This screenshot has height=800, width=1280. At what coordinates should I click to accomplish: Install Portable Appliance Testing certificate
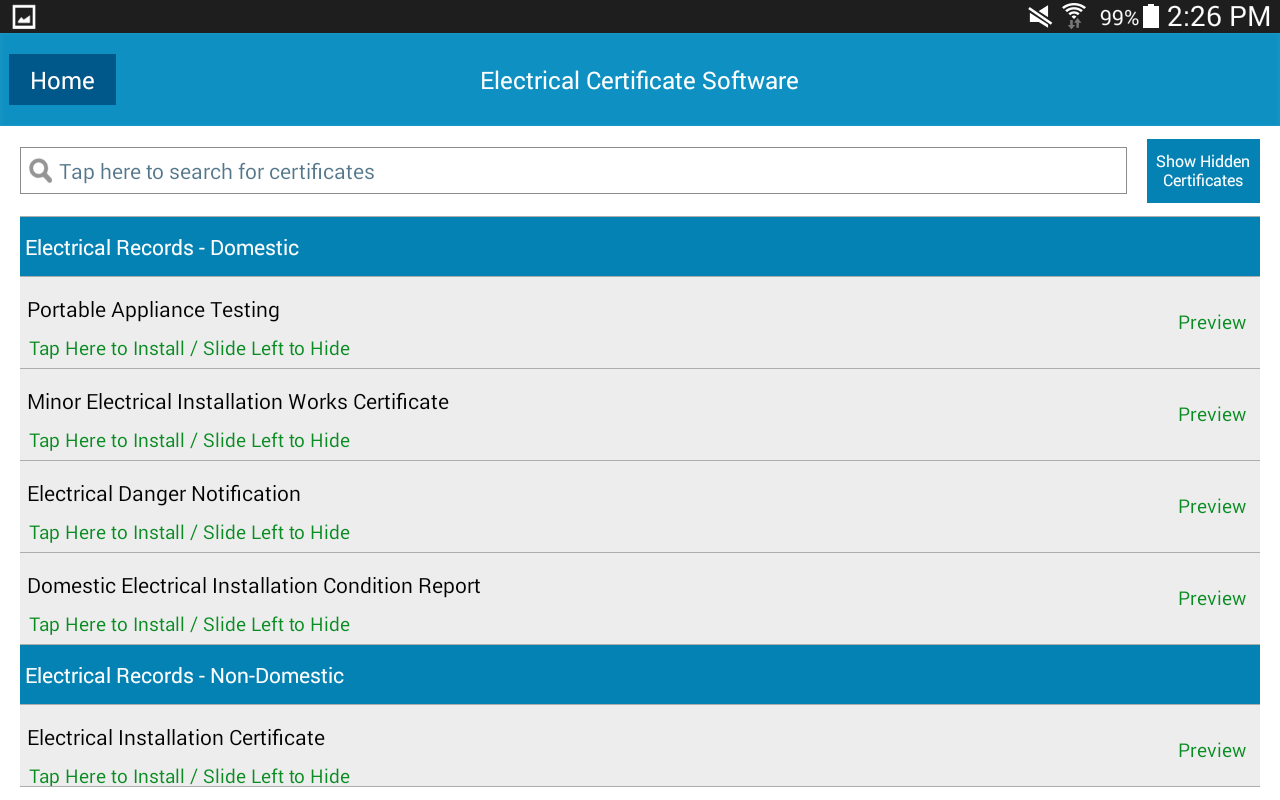[190, 349]
